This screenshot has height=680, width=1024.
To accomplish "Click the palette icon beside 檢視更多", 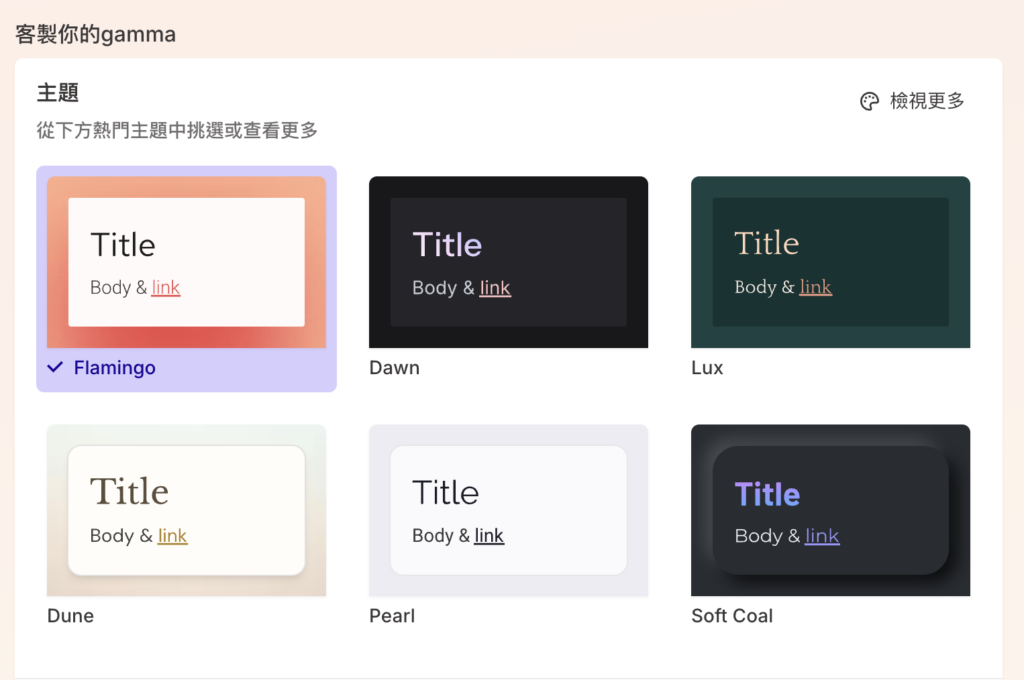I will tap(869, 101).
